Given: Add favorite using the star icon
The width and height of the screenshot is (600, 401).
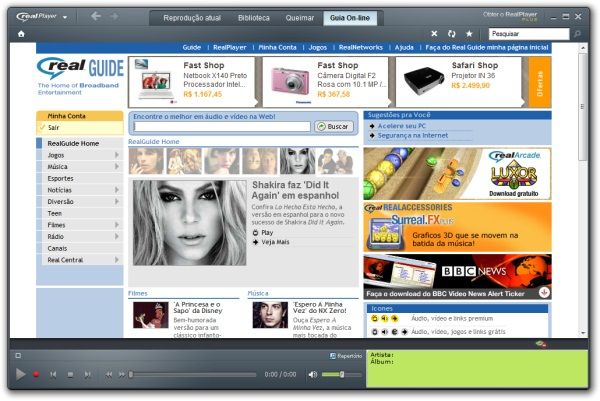Looking at the screenshot, I should coord(469,34).
